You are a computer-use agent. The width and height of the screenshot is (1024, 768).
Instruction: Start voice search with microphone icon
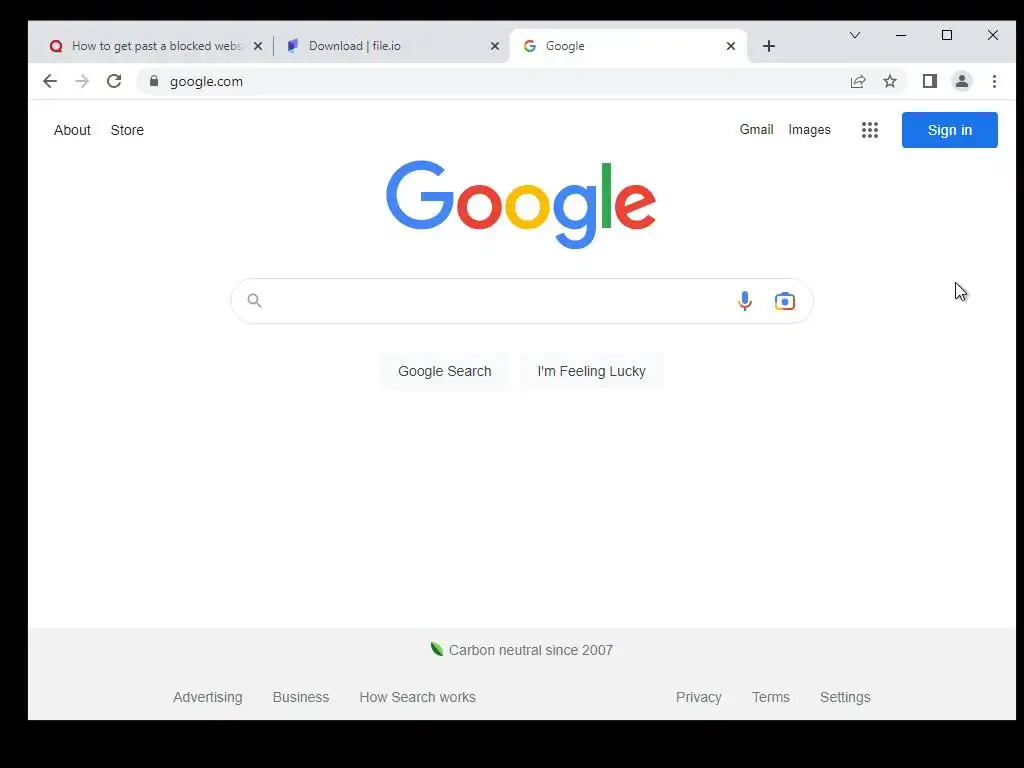pyautogui.click(x=744, y=301)
